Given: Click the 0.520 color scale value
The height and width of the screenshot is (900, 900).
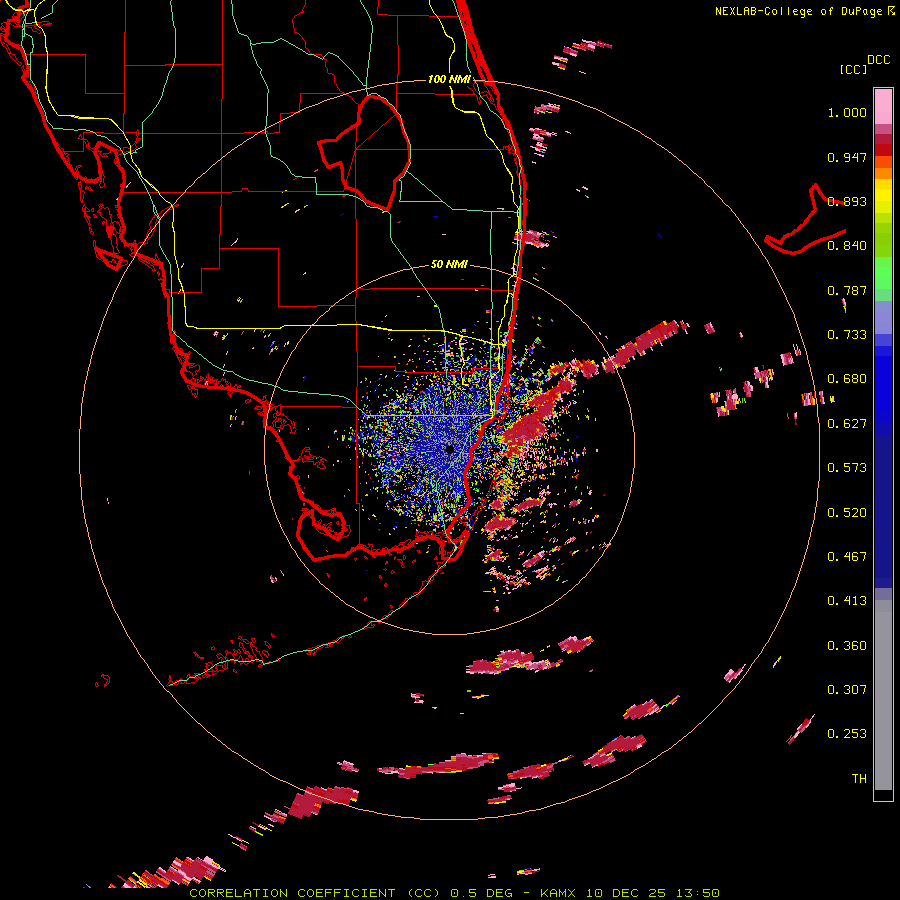Looking at the screenshot, I should pyautogui.click(x=847, y=513).
